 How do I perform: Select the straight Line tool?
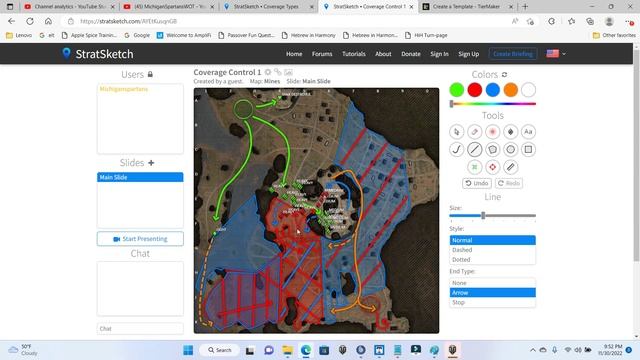coord(474,149)
